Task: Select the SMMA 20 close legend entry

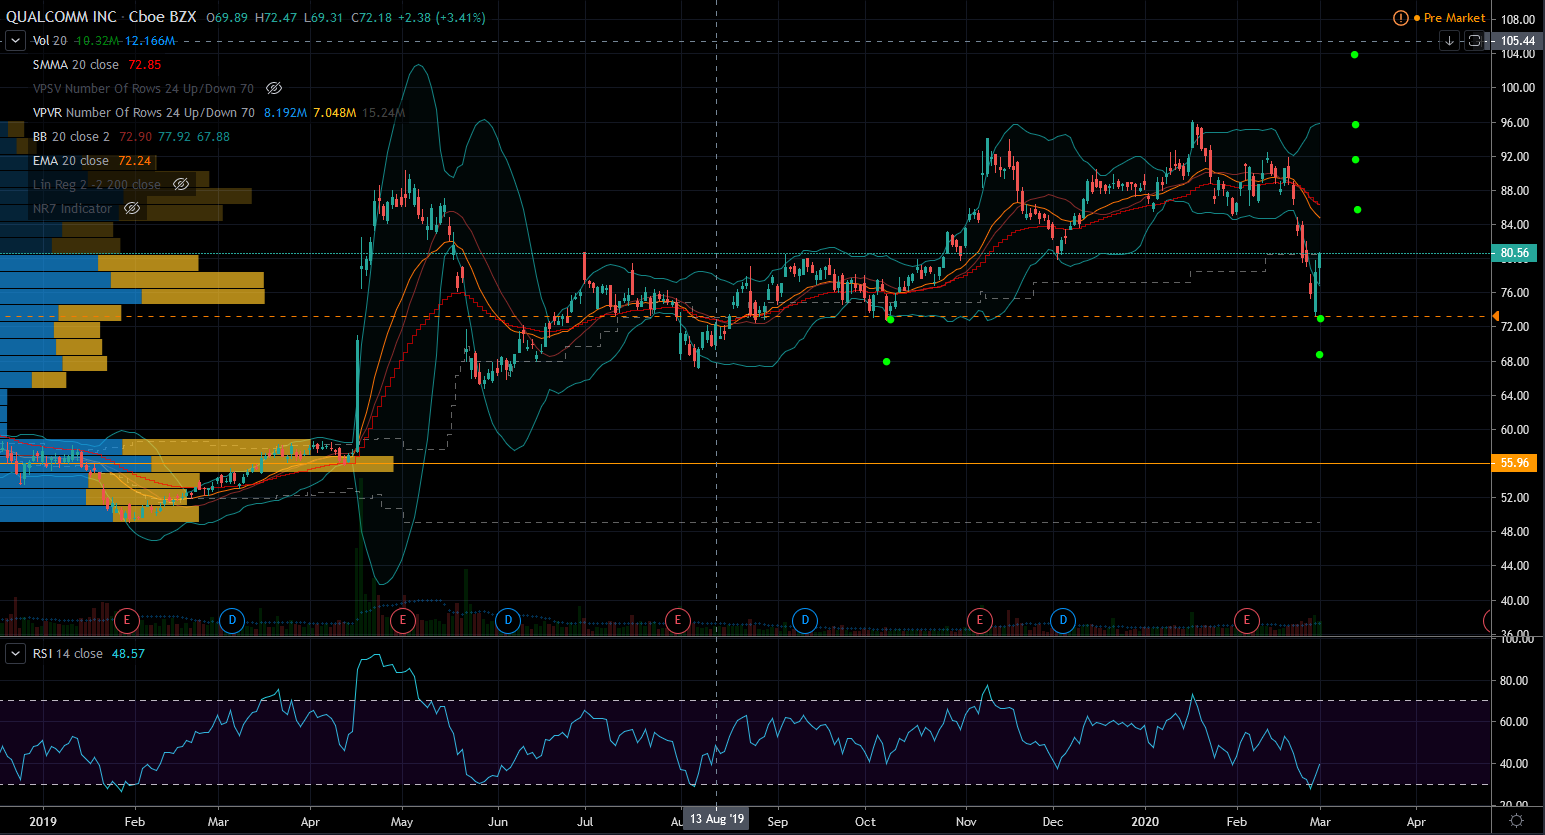Action: (x=75, y=65)
